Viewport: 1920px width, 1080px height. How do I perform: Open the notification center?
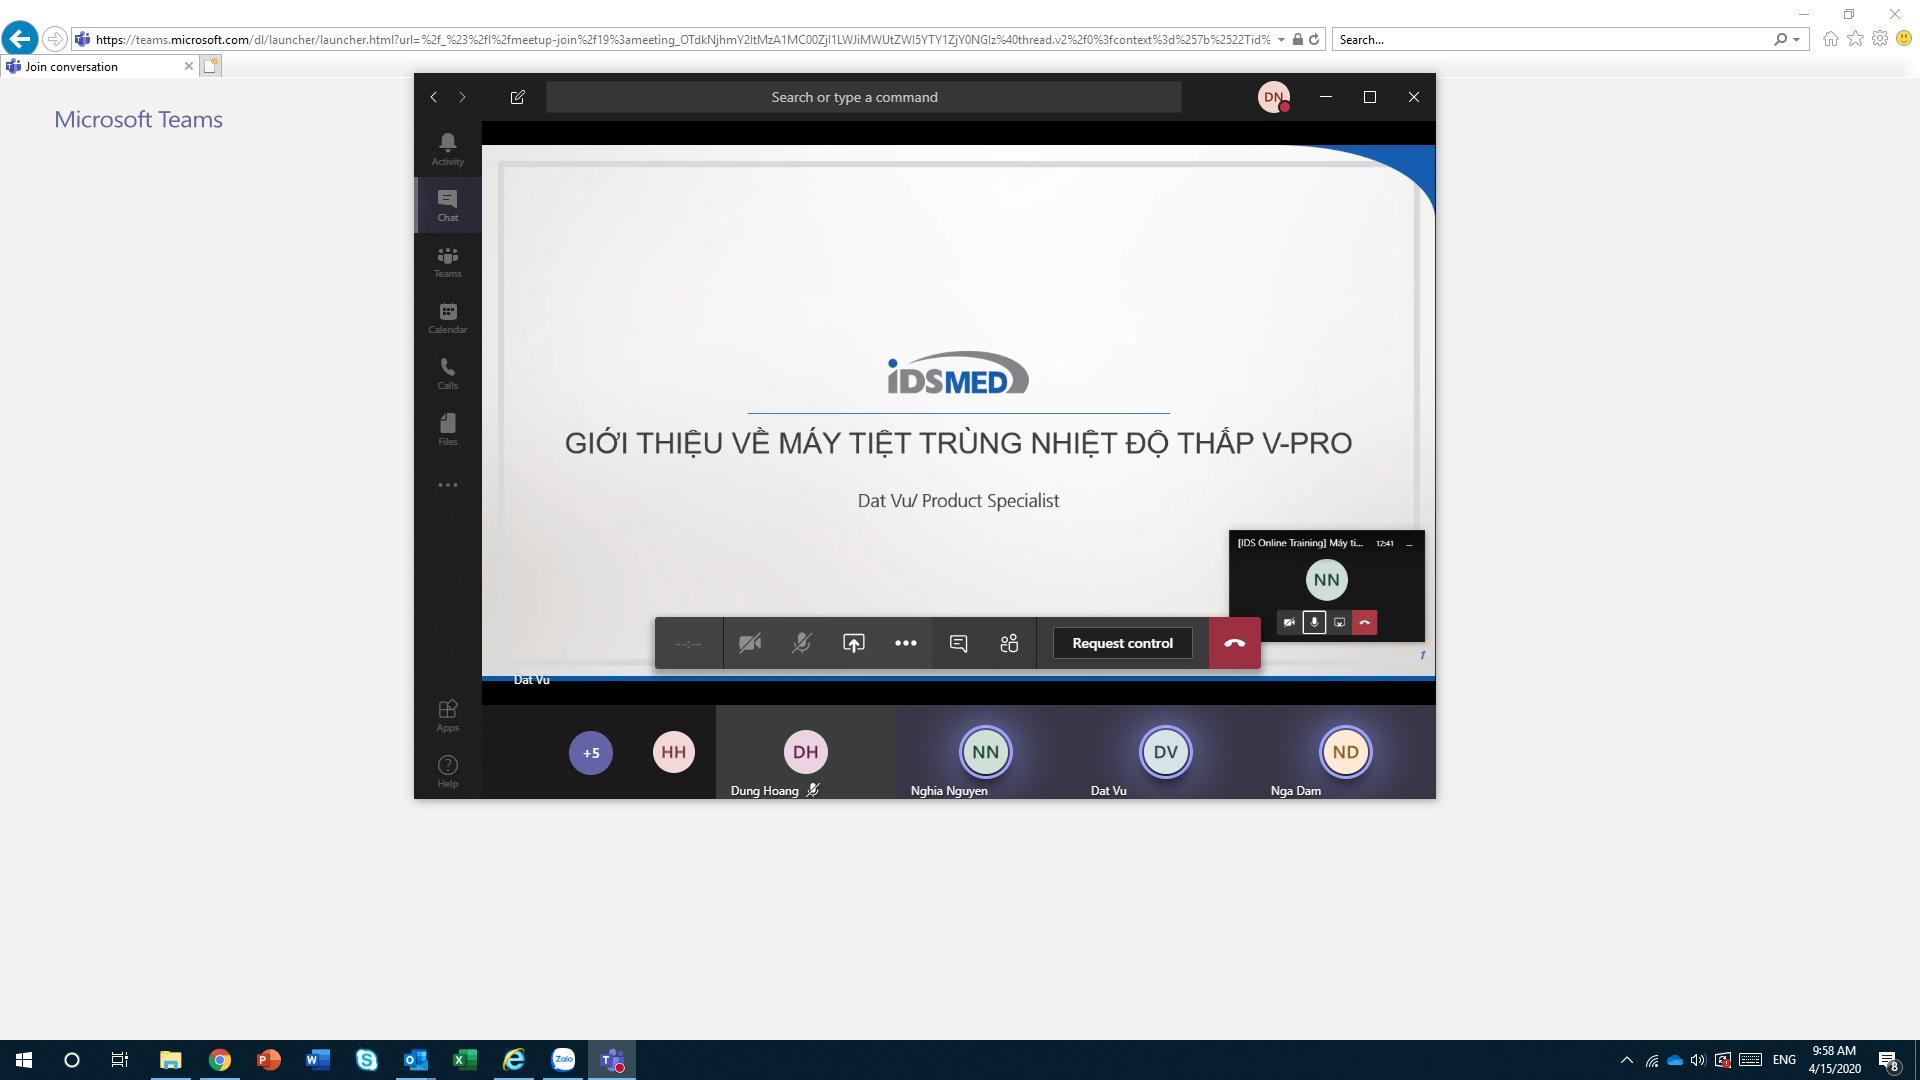pos(1888,1060)
